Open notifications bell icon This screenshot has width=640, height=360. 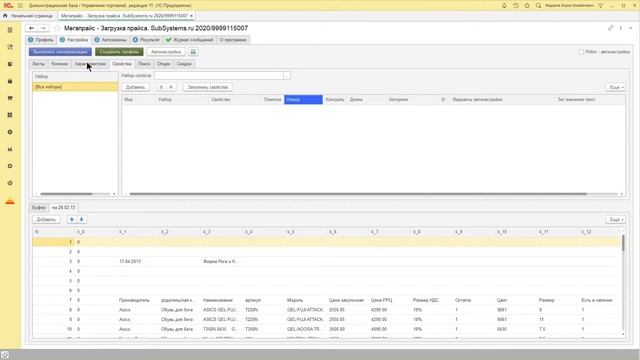pos(504,5)
